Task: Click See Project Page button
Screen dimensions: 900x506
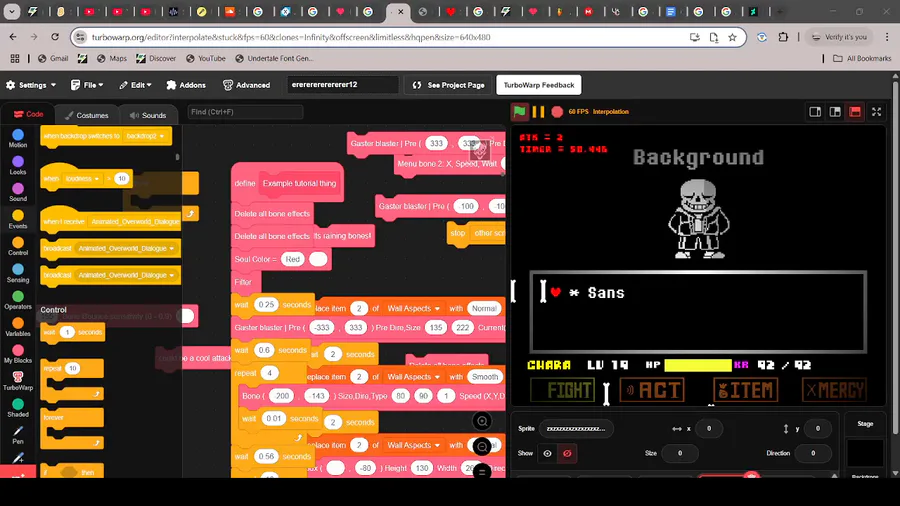Action: 448,85
